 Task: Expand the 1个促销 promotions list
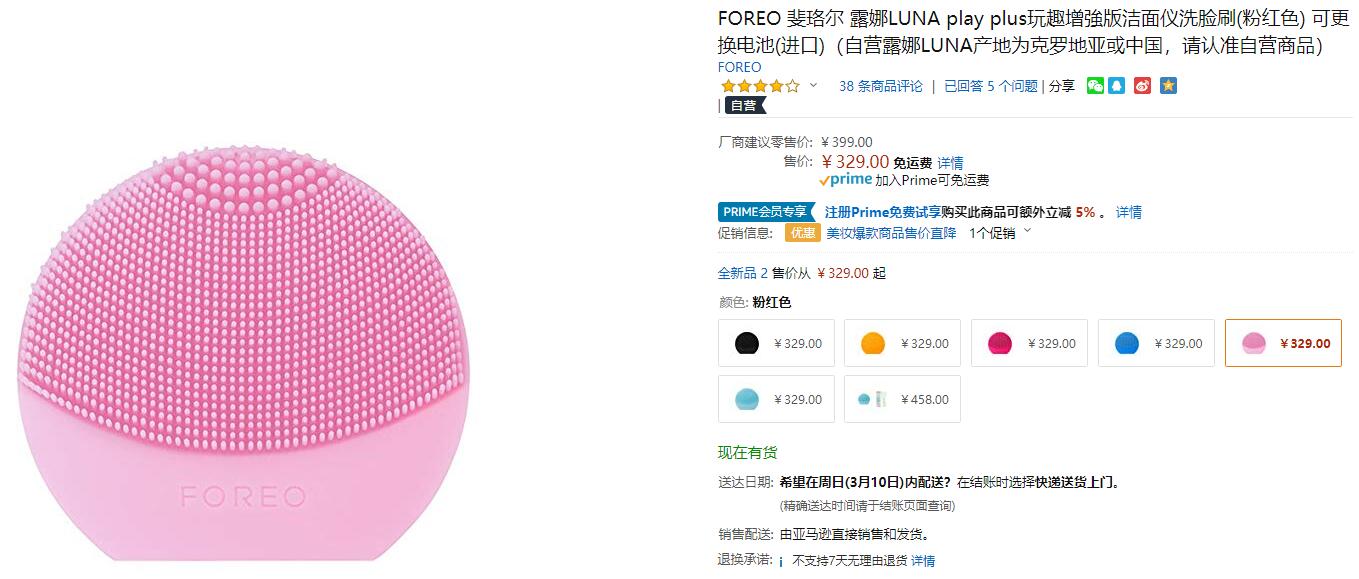pyautogui.click(x=999, y=233)
